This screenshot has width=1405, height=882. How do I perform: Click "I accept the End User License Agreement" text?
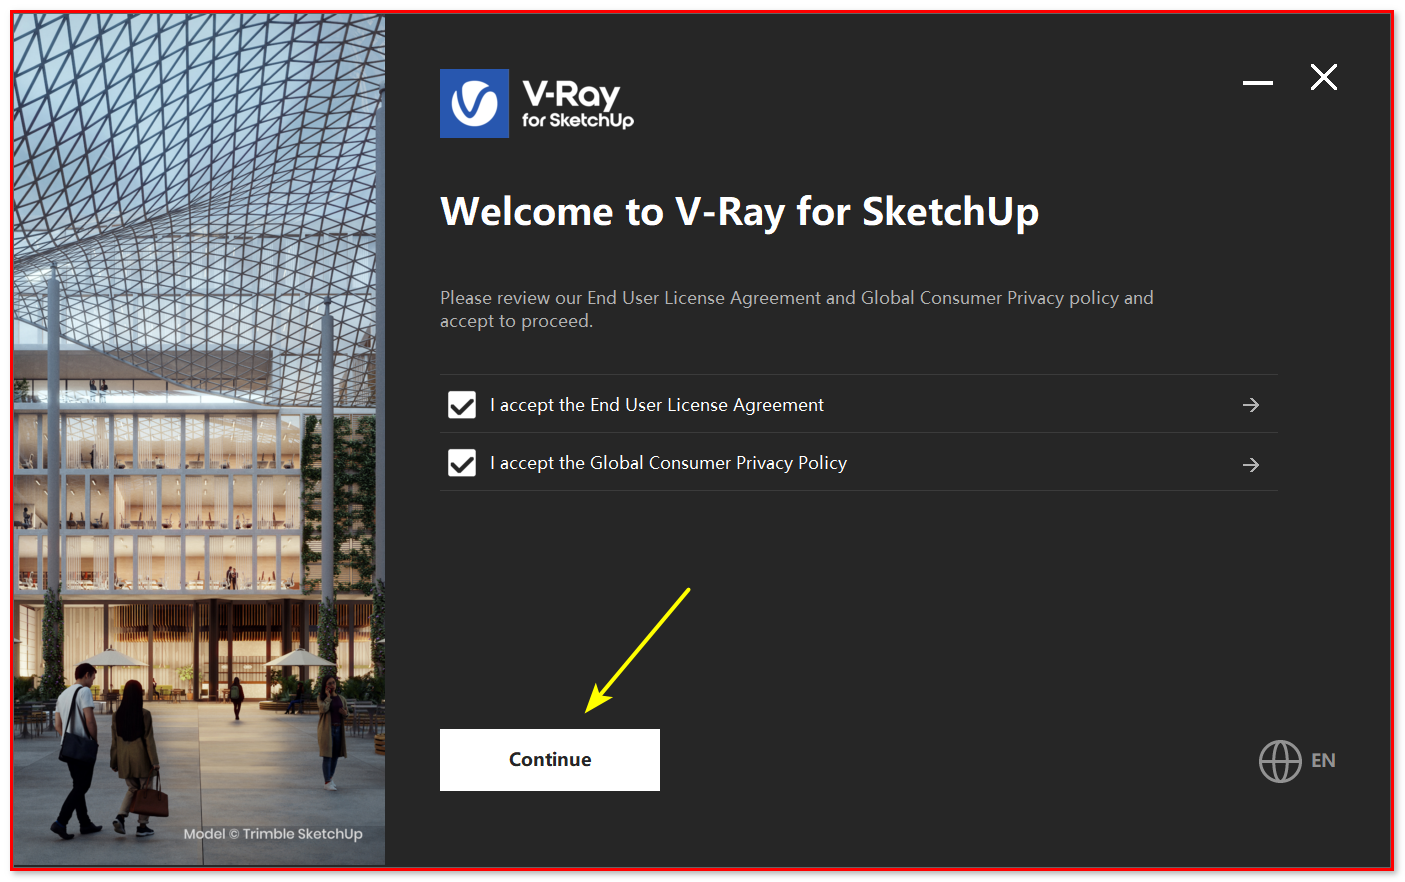[657, 405]
